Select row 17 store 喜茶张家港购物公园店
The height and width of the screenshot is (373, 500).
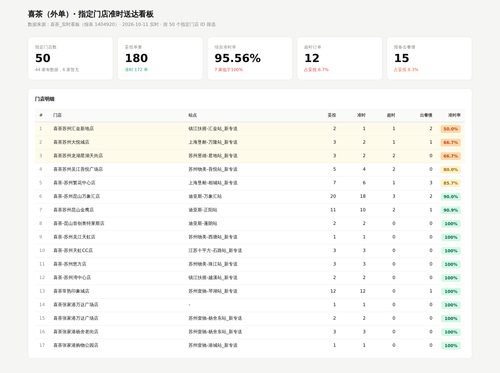tap(76, 345)
